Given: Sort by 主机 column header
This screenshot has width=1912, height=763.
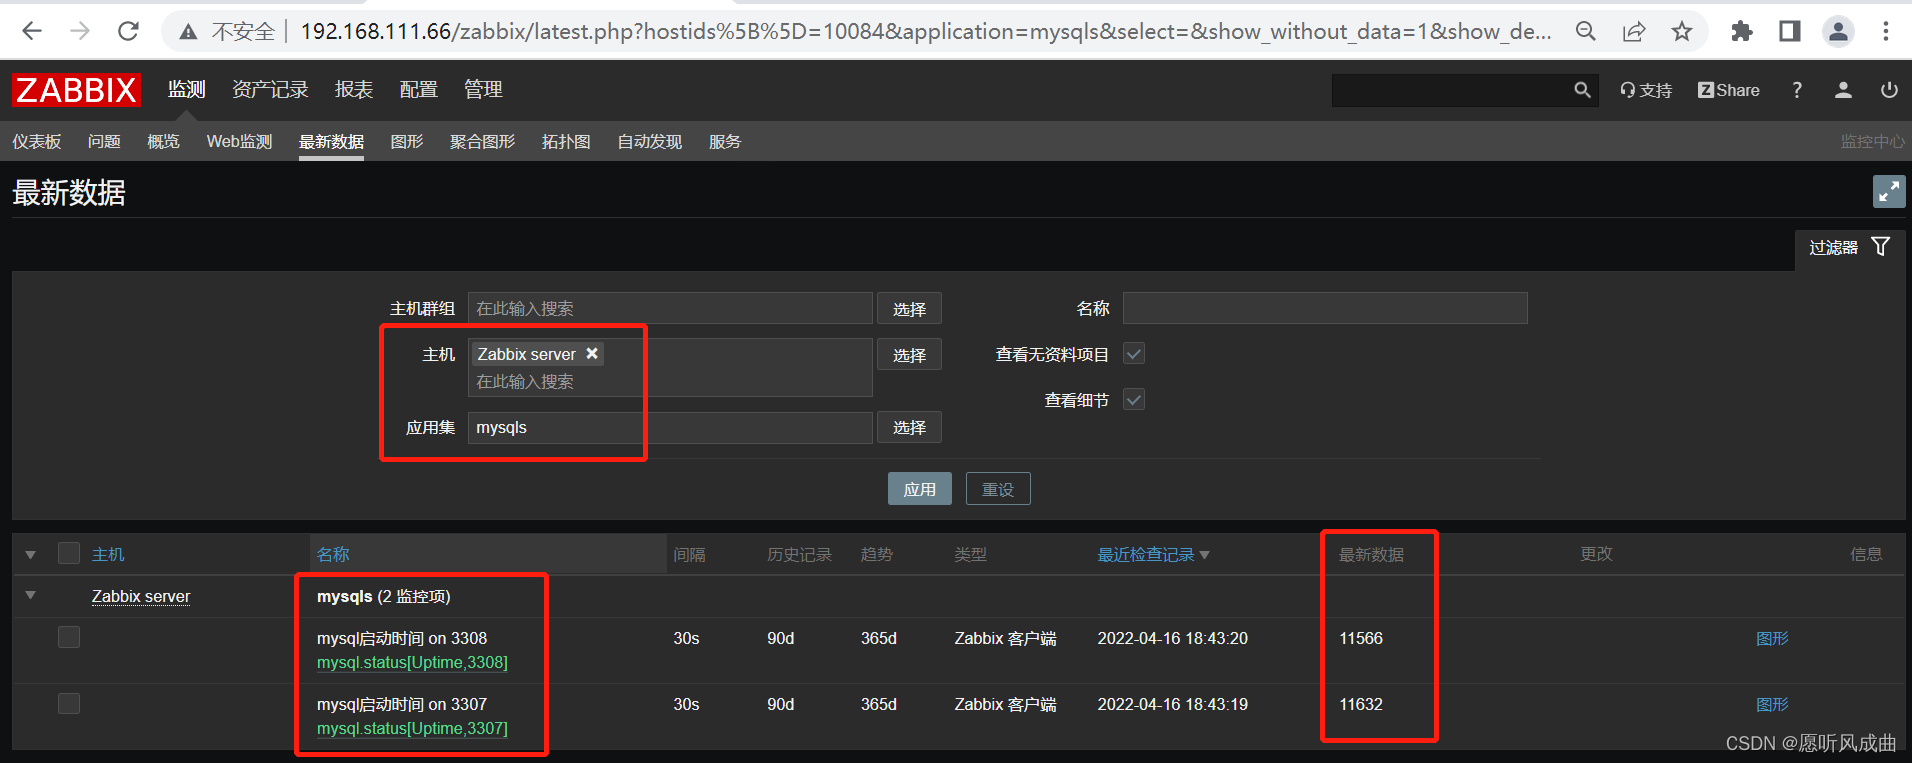Looking at the screenshot, I should pos(108,554).
